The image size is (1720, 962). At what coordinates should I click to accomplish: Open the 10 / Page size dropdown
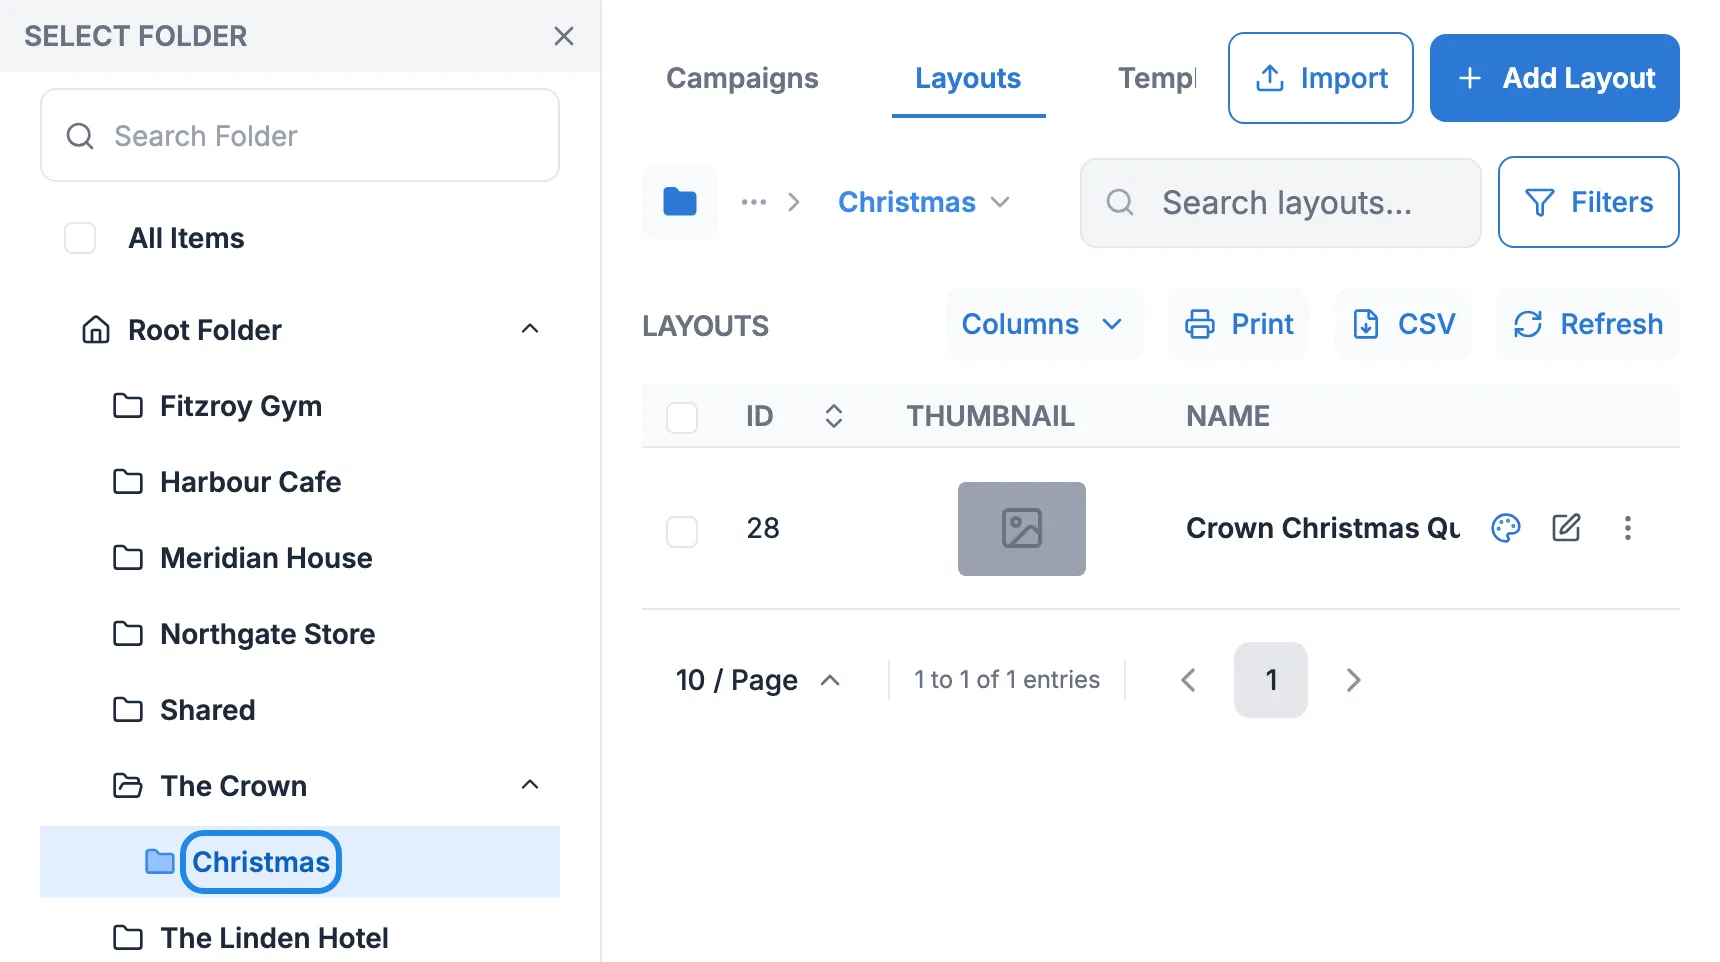(x=759, y=680)
